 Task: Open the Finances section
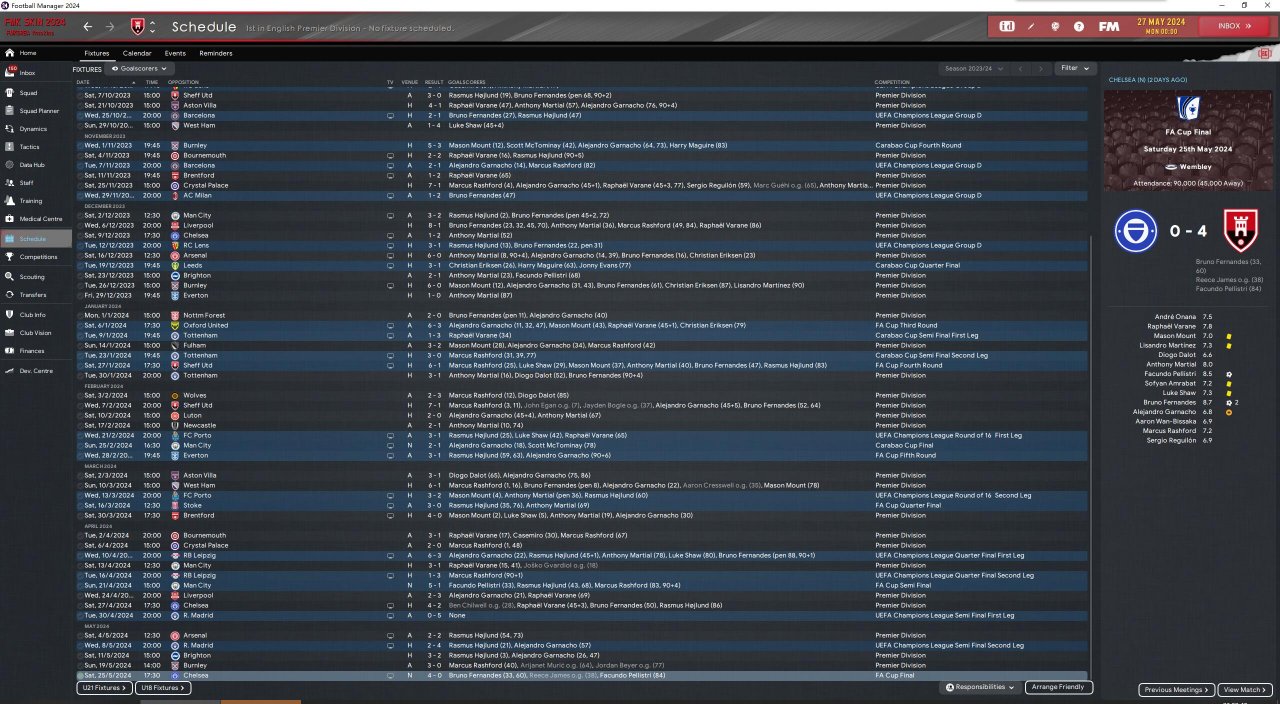32,351
